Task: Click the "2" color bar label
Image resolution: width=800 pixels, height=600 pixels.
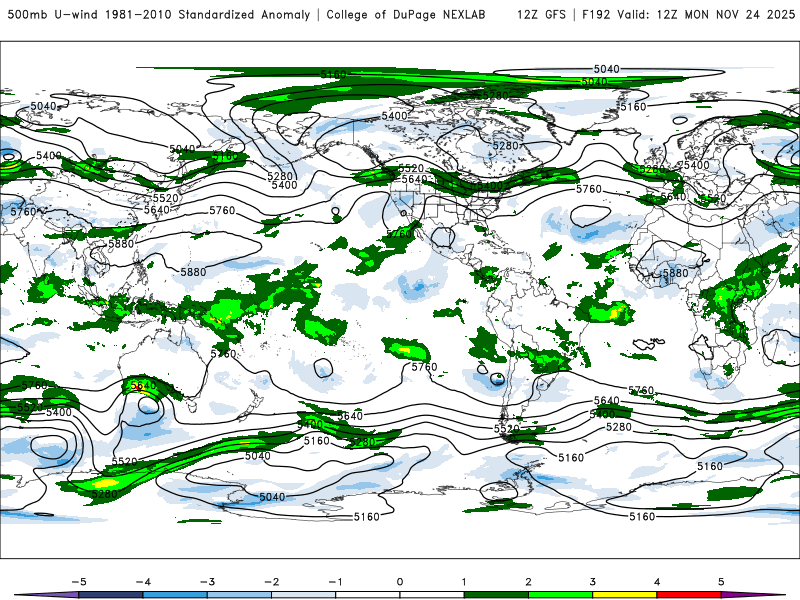Action: [528, 582]
